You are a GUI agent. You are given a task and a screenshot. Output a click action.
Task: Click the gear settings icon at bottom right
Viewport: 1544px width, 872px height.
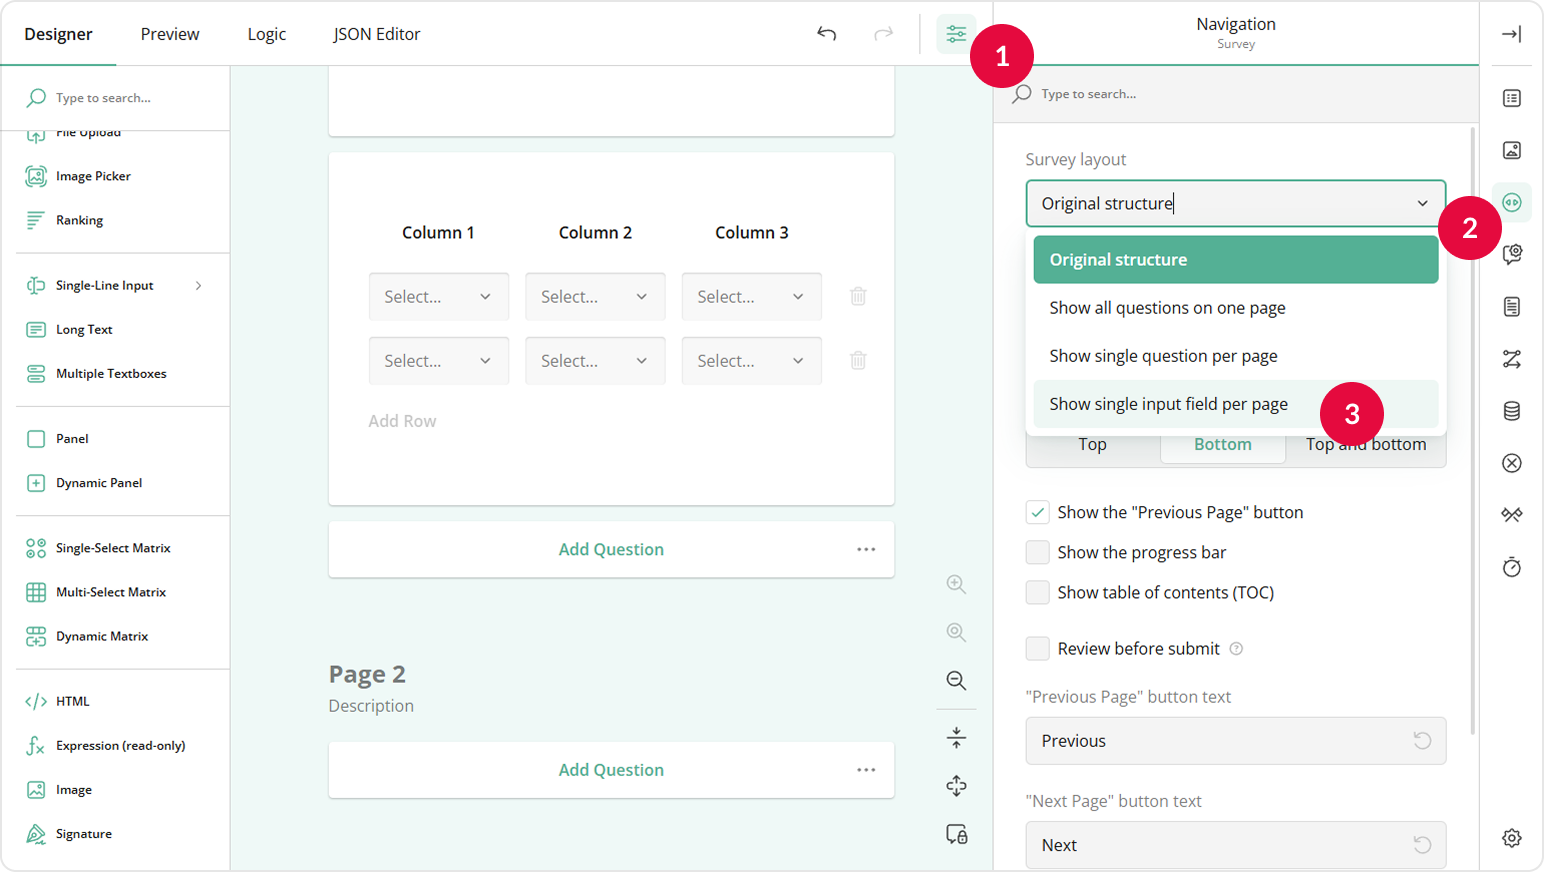(1511, 838)
